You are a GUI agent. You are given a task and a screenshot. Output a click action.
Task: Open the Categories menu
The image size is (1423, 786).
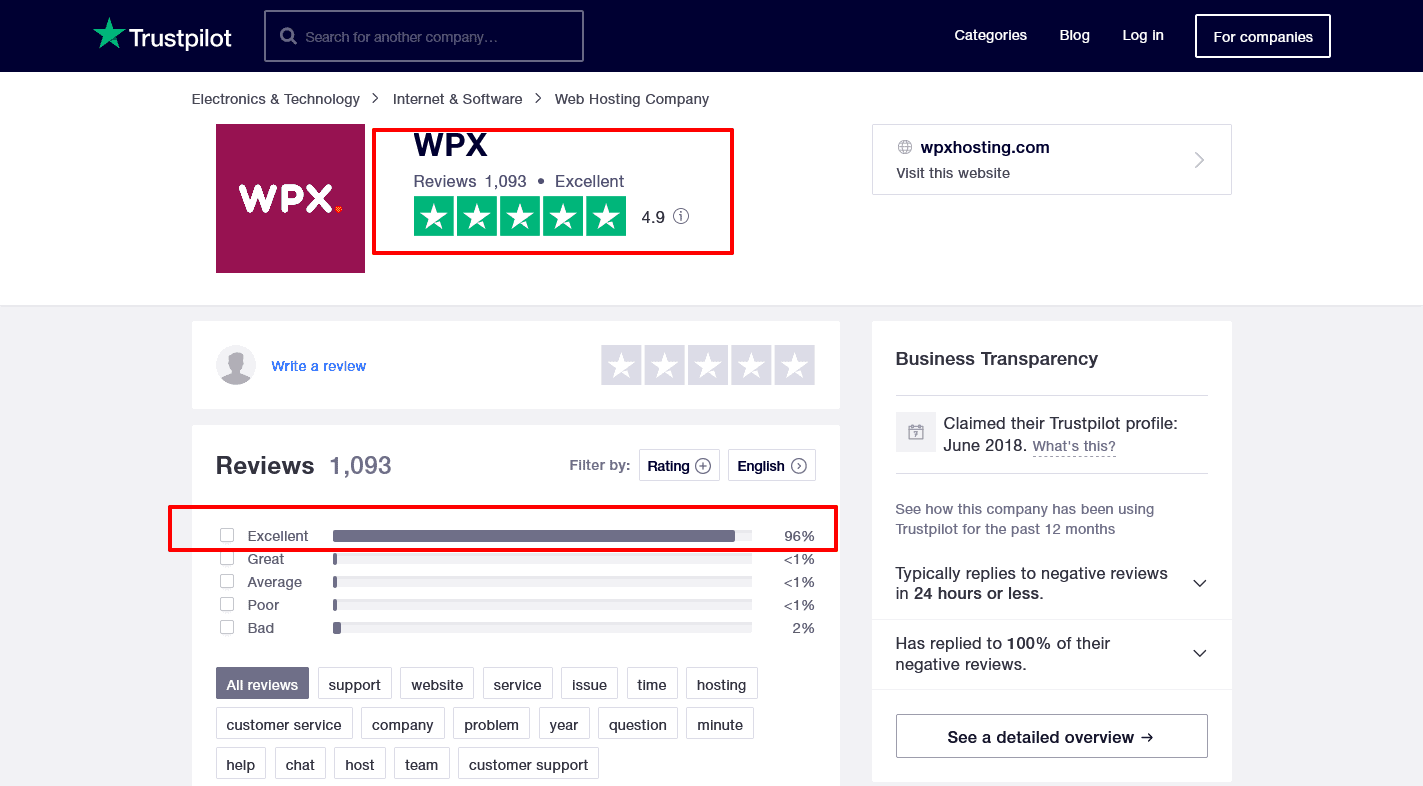pos(990,35)
